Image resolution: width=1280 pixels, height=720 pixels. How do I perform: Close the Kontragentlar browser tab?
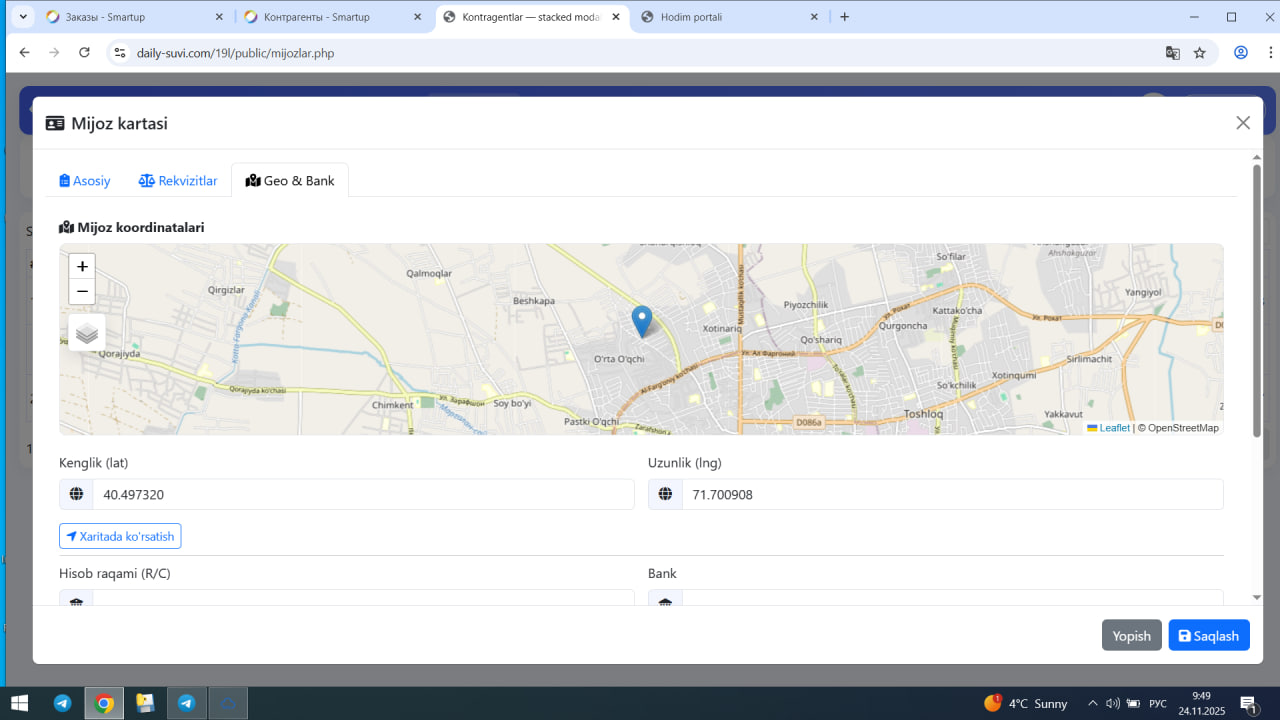pos(616,17)
